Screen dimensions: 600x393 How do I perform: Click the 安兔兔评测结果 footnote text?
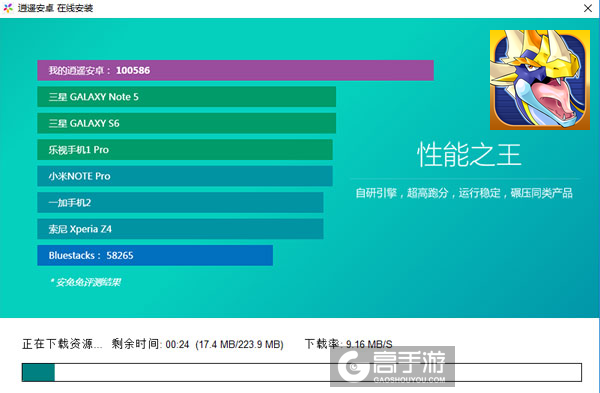pos(85,282)
